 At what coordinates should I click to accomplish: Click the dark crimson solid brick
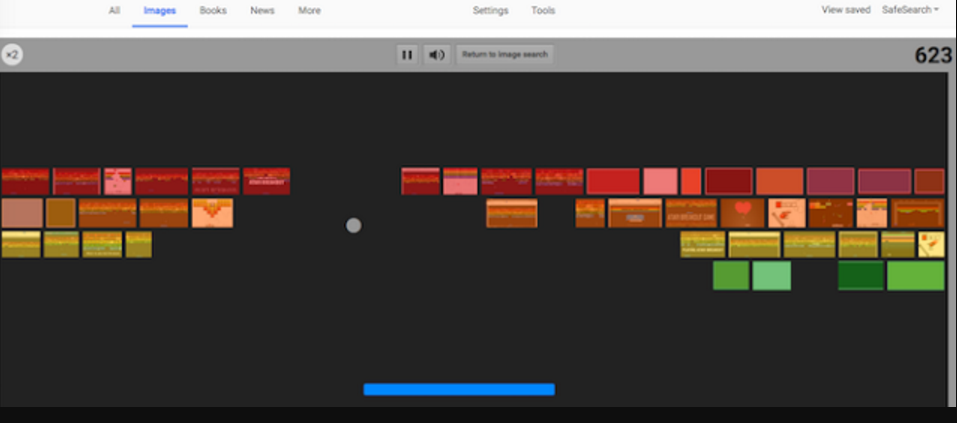tap(729, 181)
